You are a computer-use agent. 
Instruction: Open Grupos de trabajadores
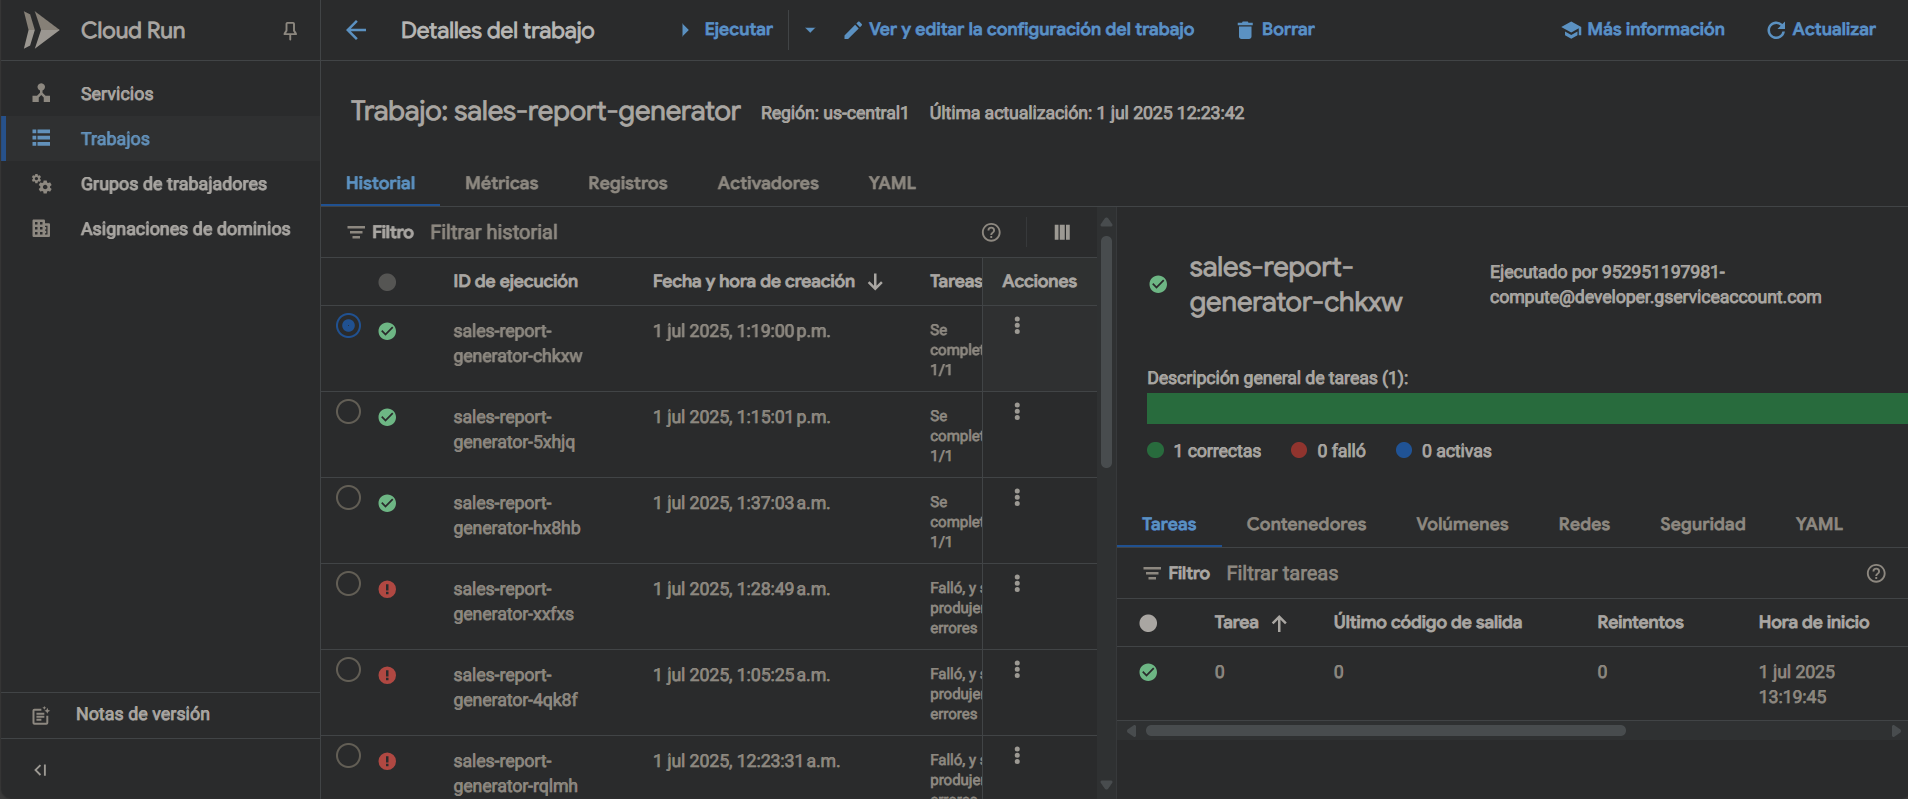click(x=173, y=184)
